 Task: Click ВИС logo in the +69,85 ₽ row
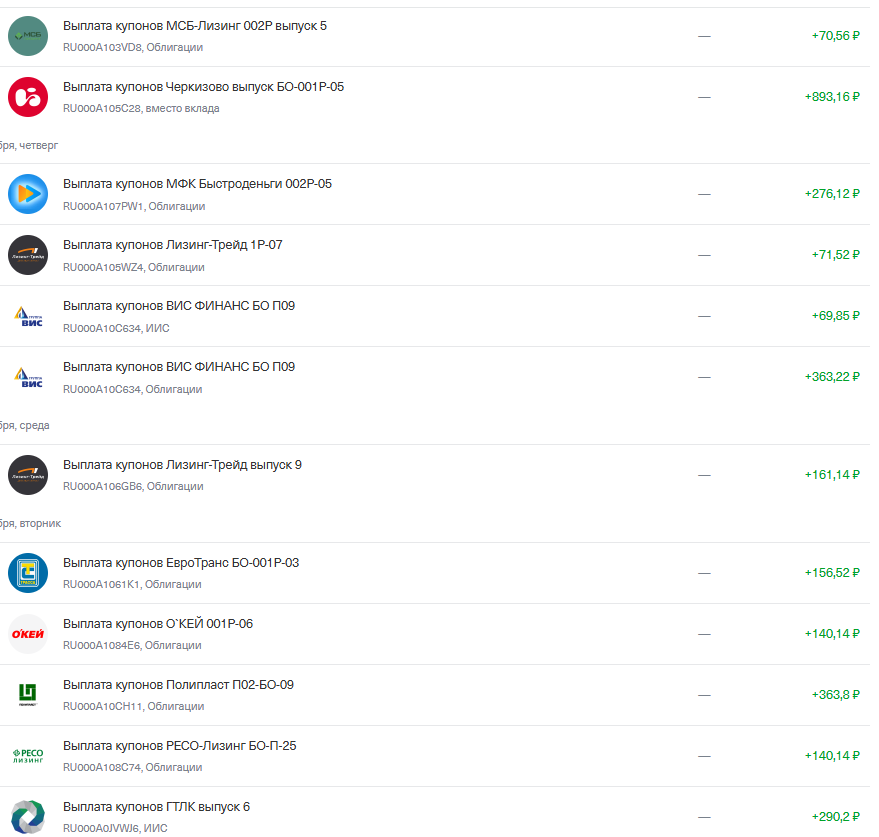point(28,316)
